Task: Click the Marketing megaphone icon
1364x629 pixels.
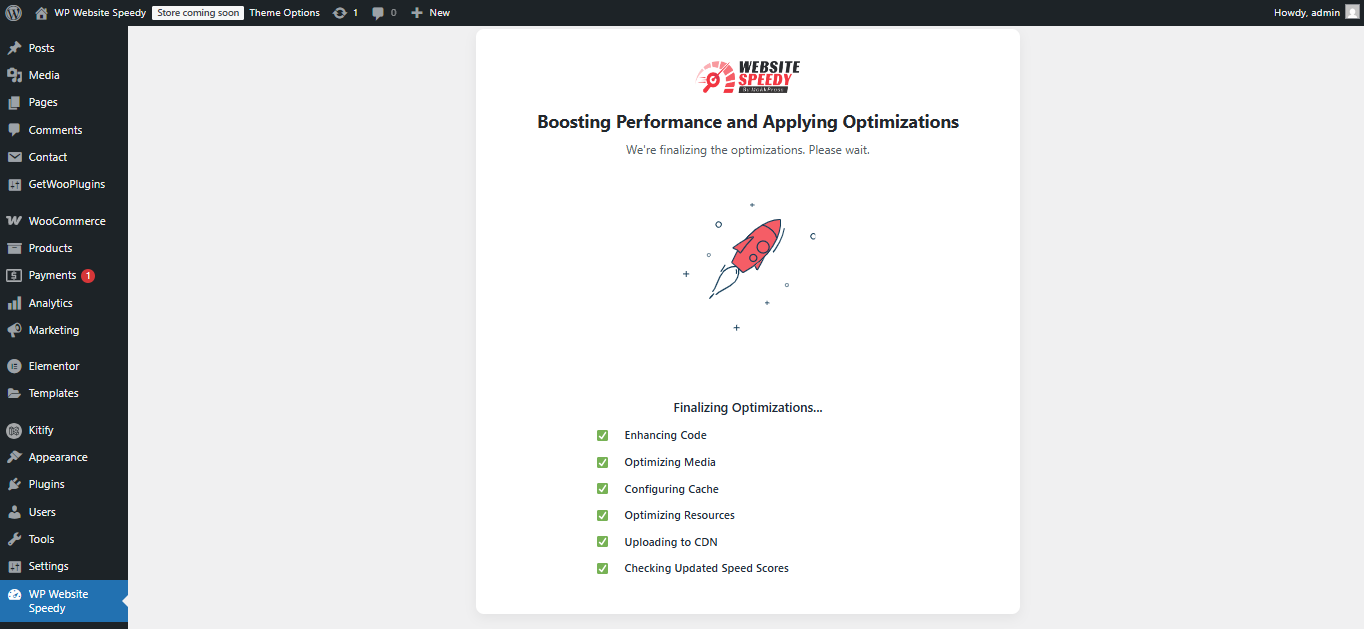Action: tap(14, 330)
